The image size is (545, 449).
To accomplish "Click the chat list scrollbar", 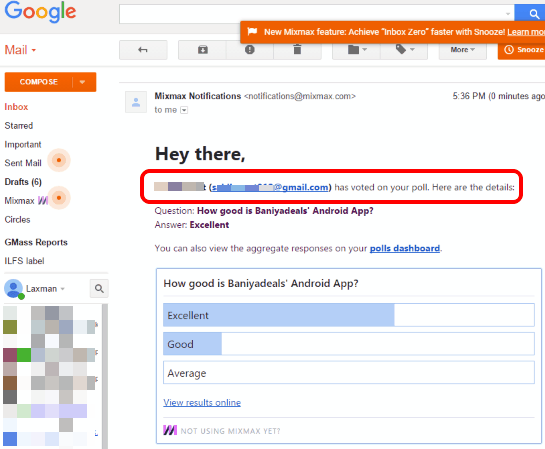I will point(105,376).
